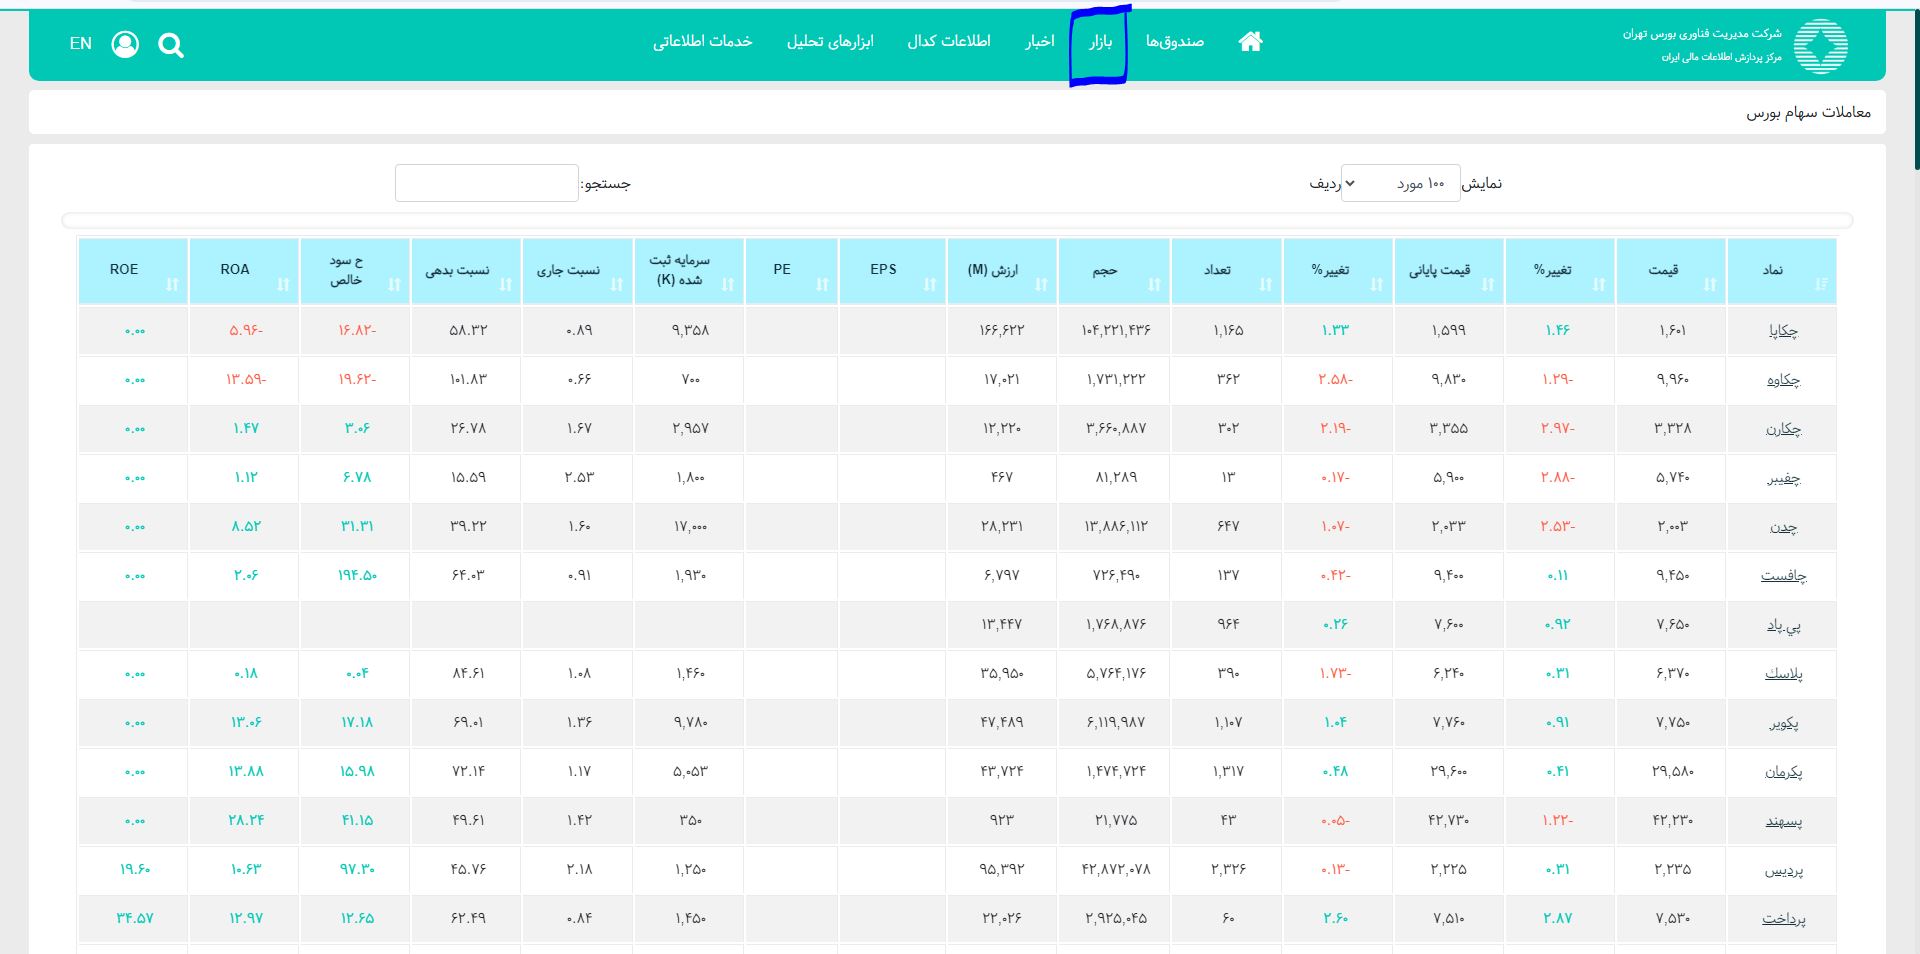Viewport: 1920px width, 954px height.
Task: Select ROE cell ۳۴.۵۷
Action: 135,918
